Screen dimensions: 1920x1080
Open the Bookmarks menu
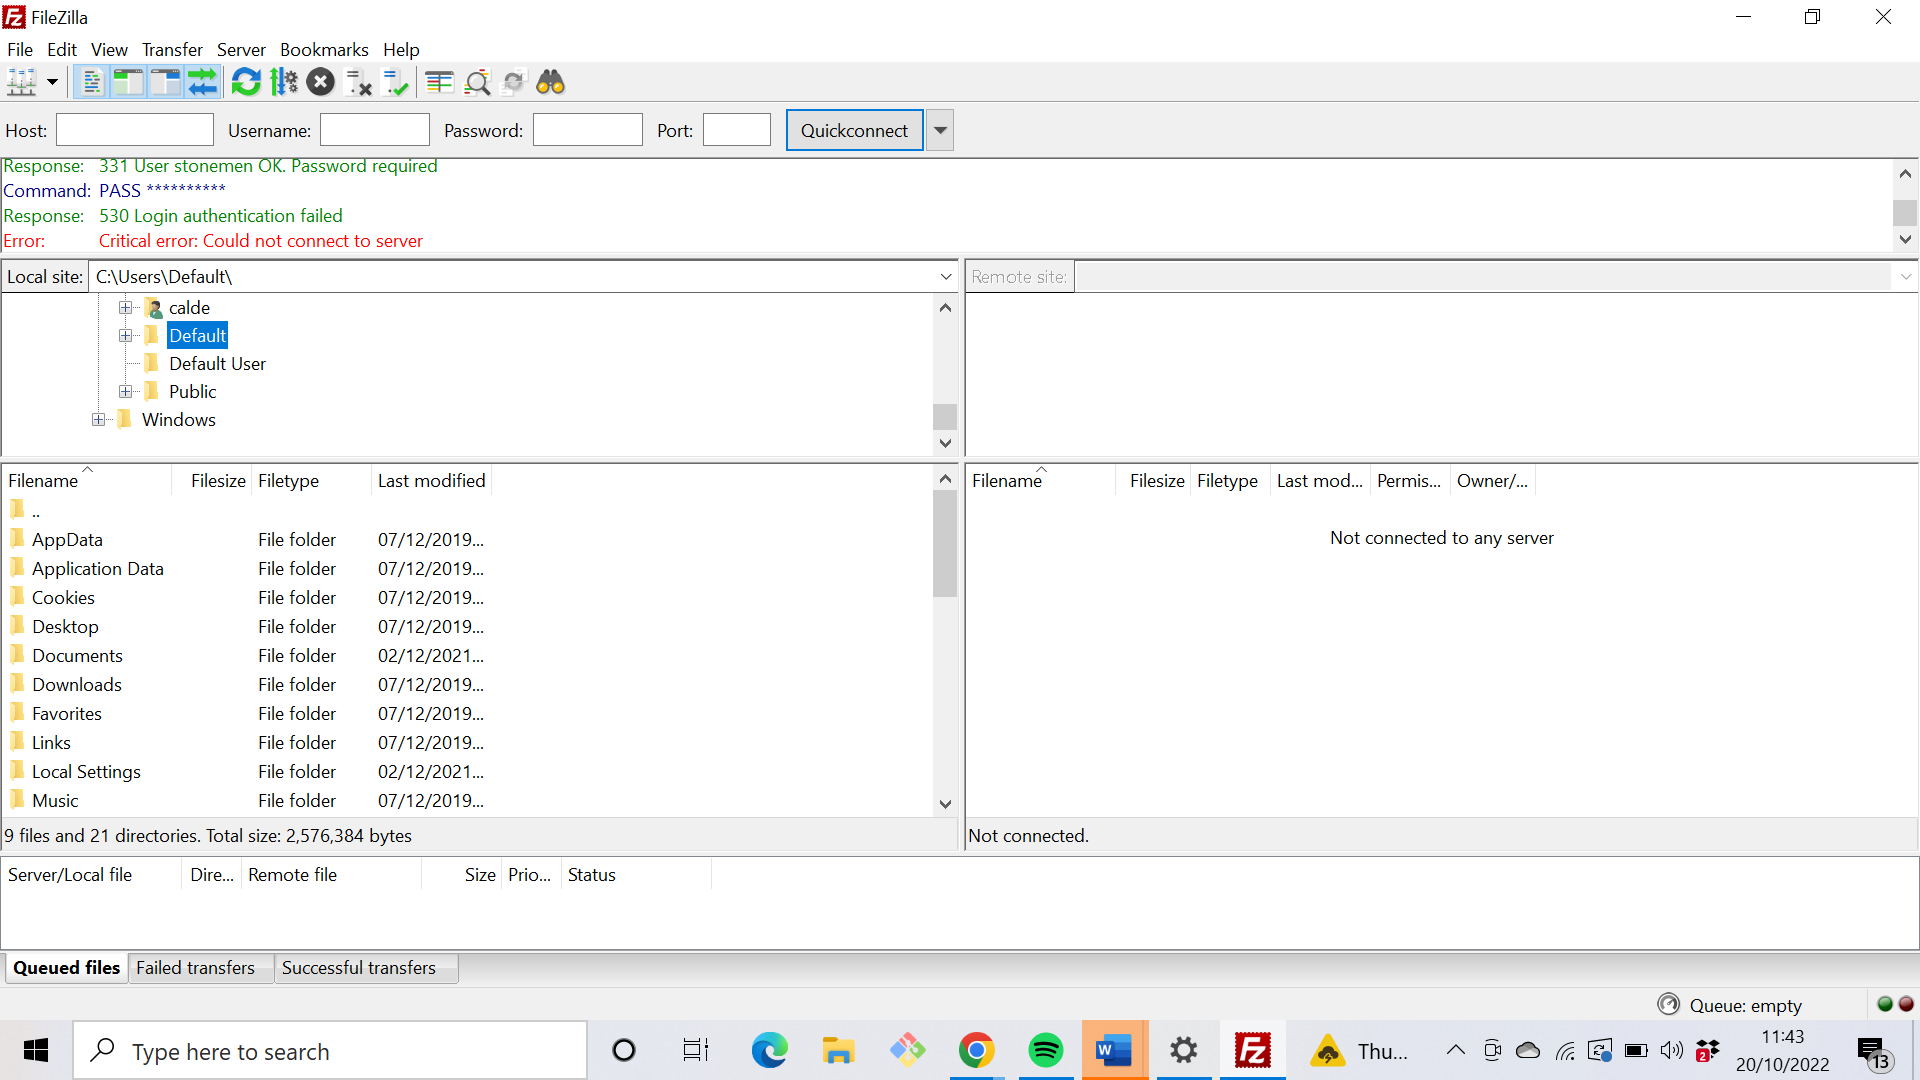pyautogui.click(x=324, y=49)
